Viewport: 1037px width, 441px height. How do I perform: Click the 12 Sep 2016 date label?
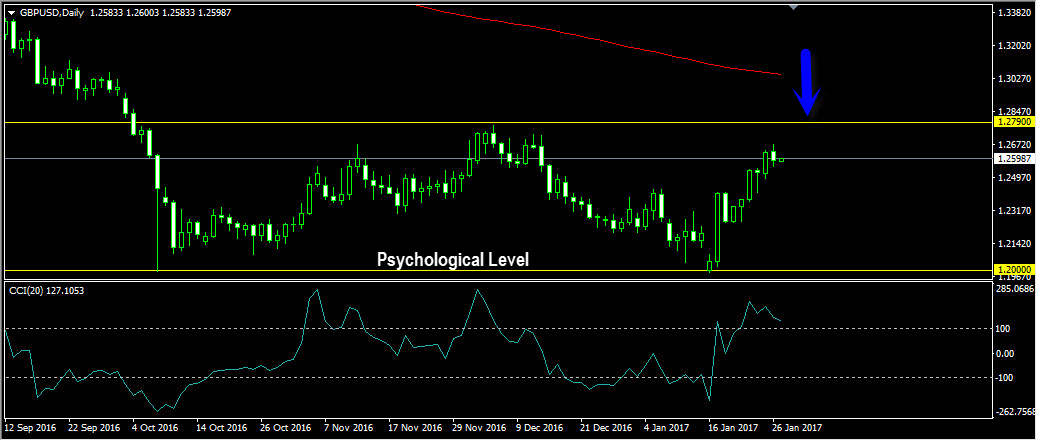[x=32, y=427]
